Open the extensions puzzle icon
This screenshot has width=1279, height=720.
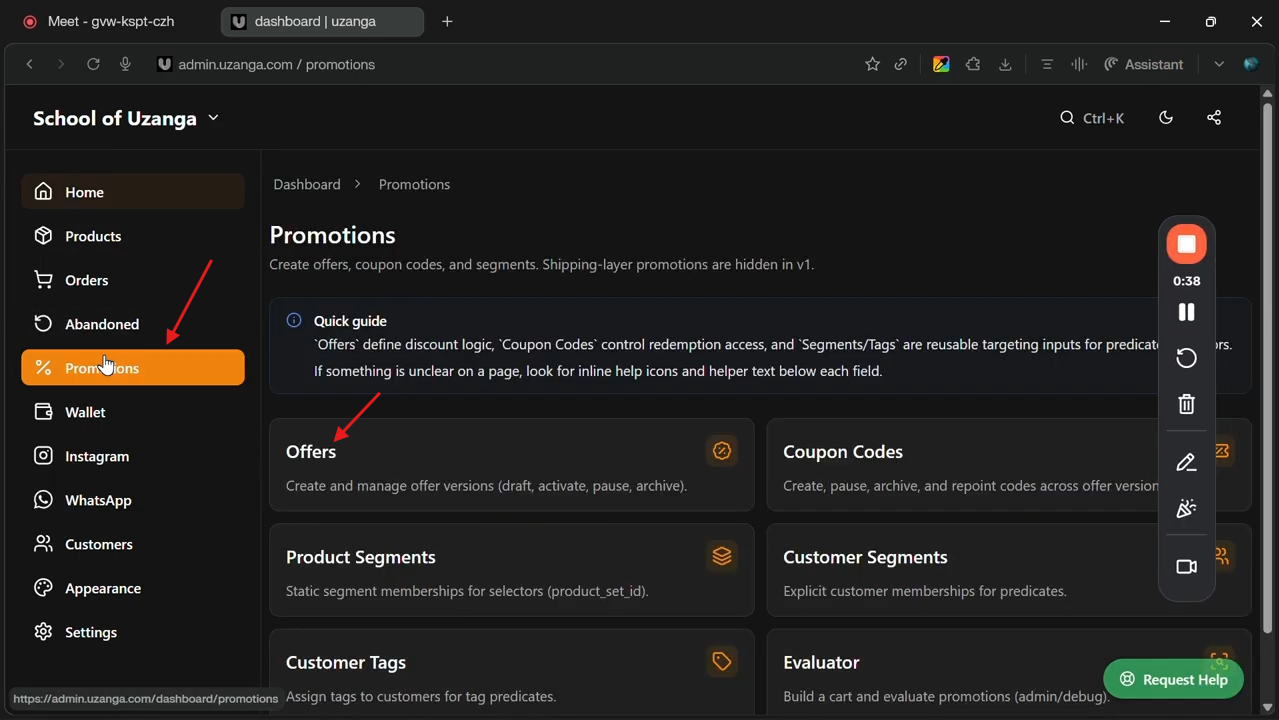pyautogui.click(x=973, y=64)
